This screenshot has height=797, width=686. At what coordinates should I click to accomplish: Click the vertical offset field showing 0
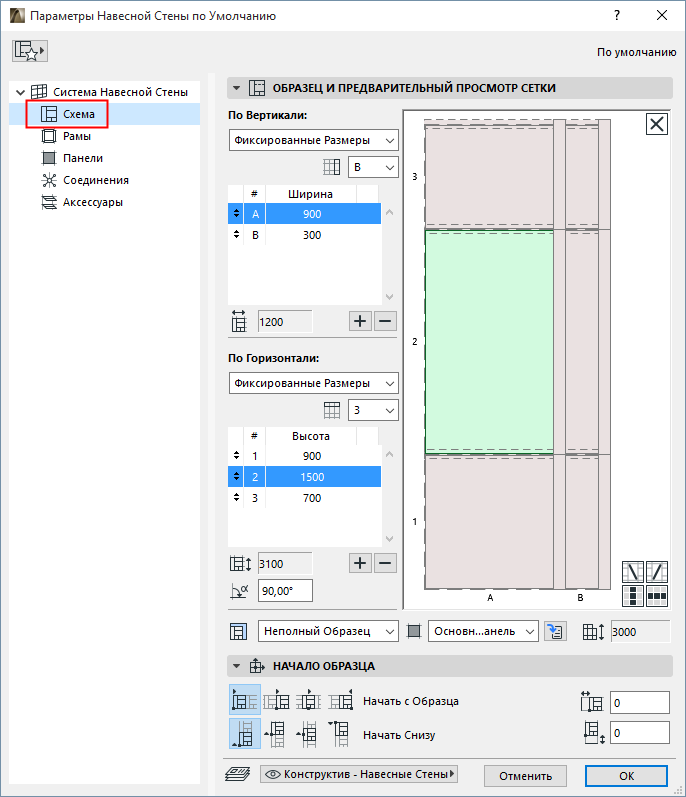pos(640,733)
